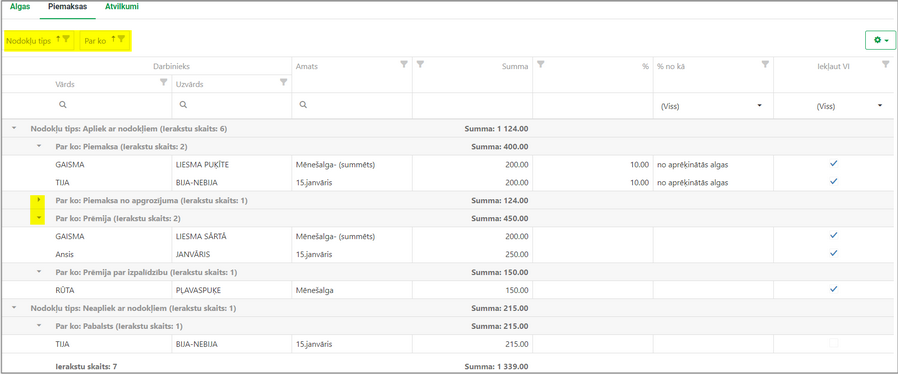
Task: Toggle Iekļaut VI checkbox for LIESMA PUĶĪTE
Action: [x=833, y=164]
